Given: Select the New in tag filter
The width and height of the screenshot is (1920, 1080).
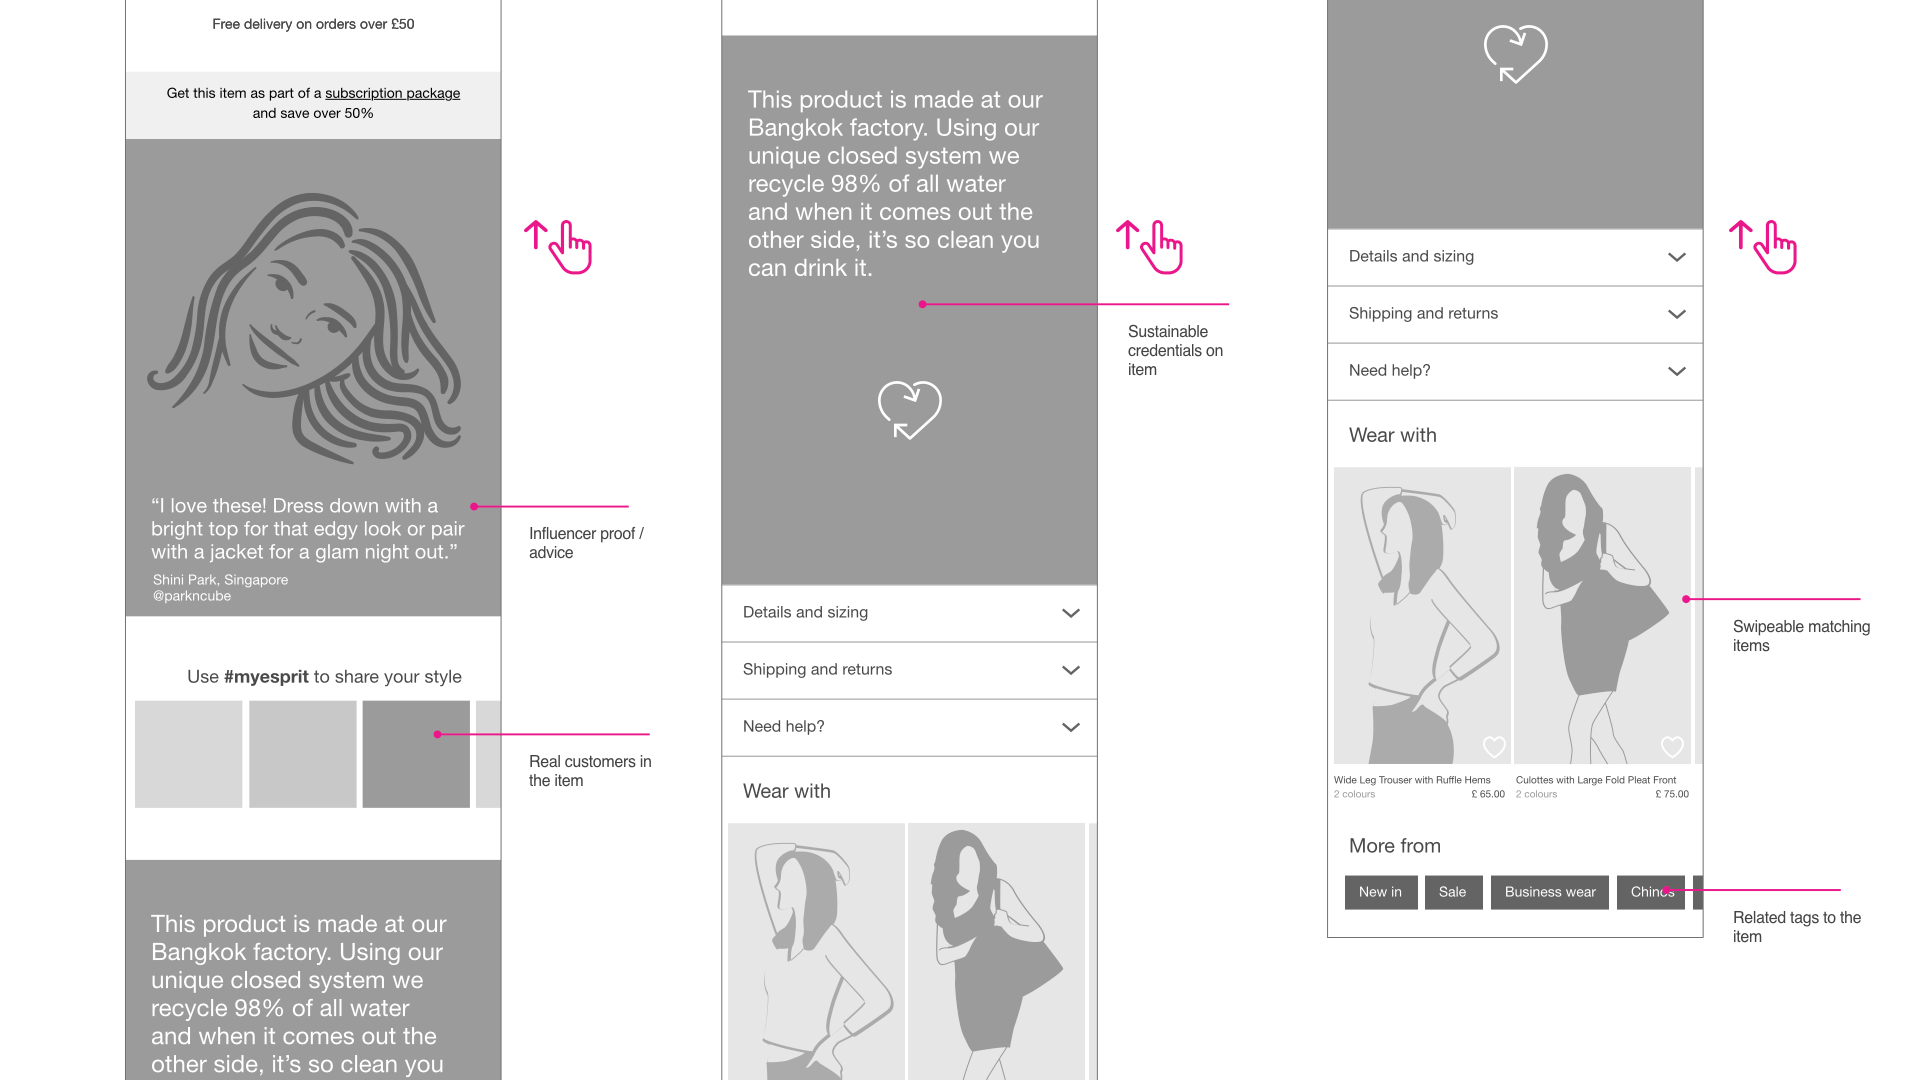Looking at the screenshot, I should coord(1379,890).
